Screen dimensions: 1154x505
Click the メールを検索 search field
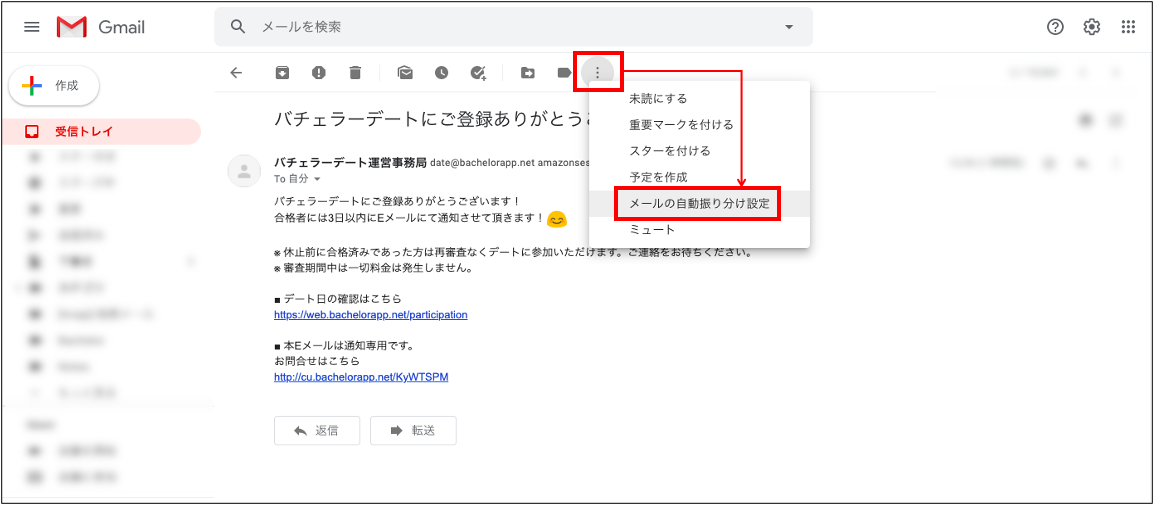(500, 27)
